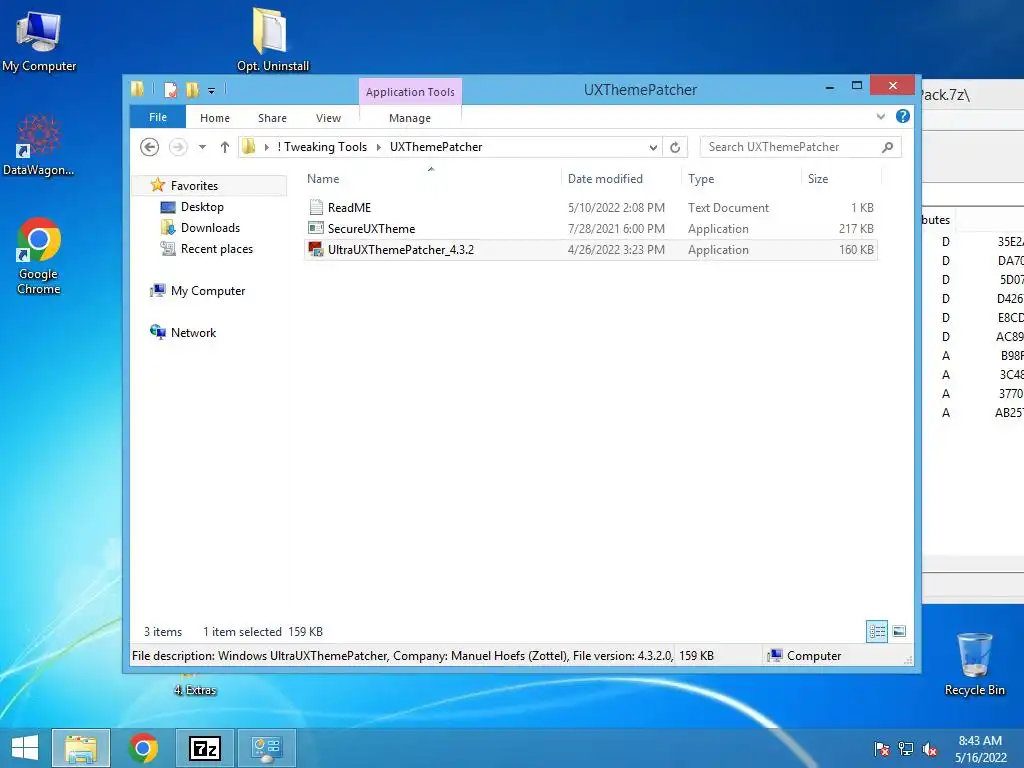Expand breadcrumb arrow before Tweaking Tools
Viewport: 1024px width, 768px height.
(x=266, y=147)
